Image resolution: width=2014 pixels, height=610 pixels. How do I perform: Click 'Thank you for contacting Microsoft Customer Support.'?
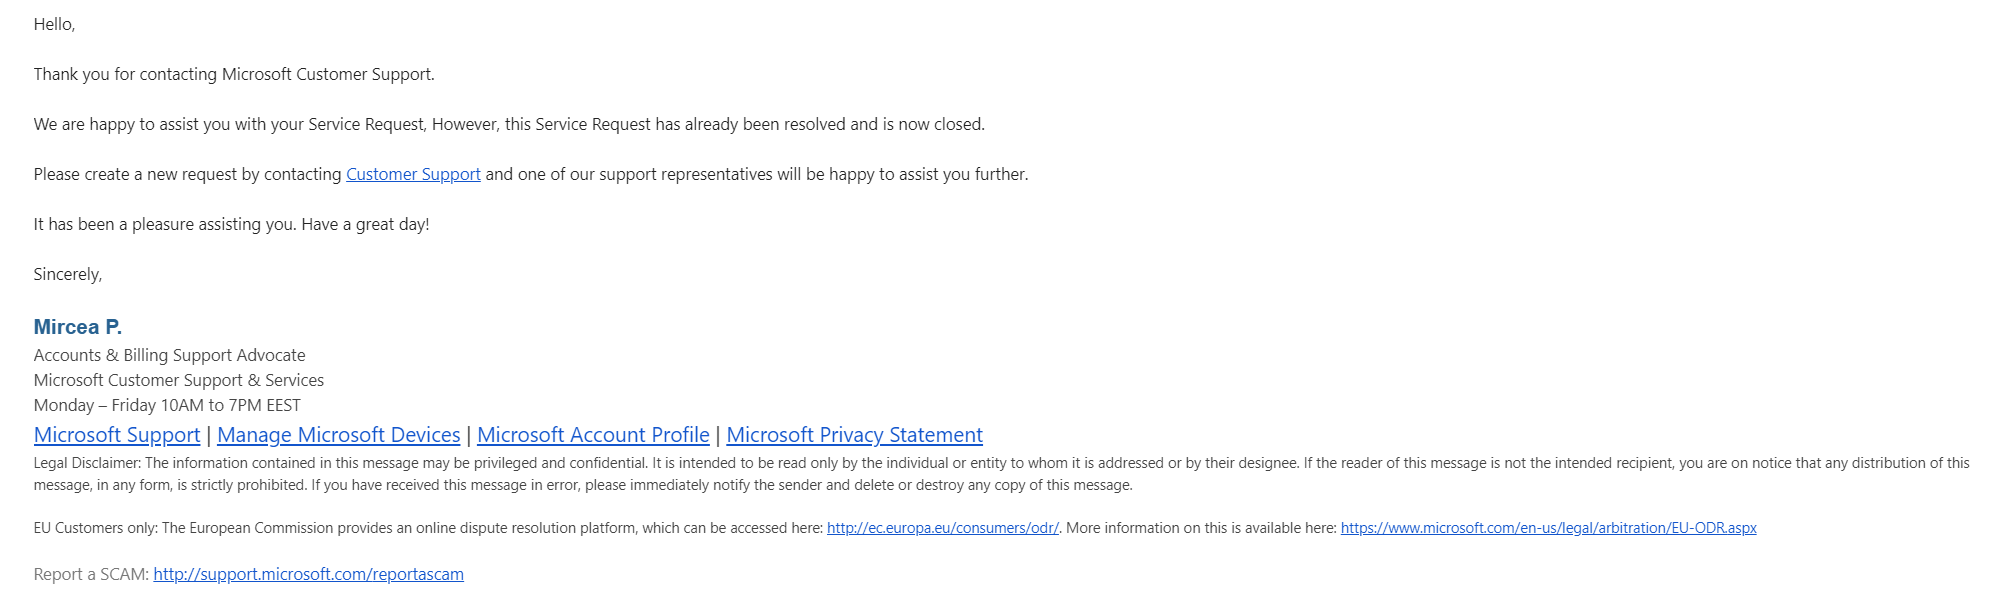(x=234, y=74)
